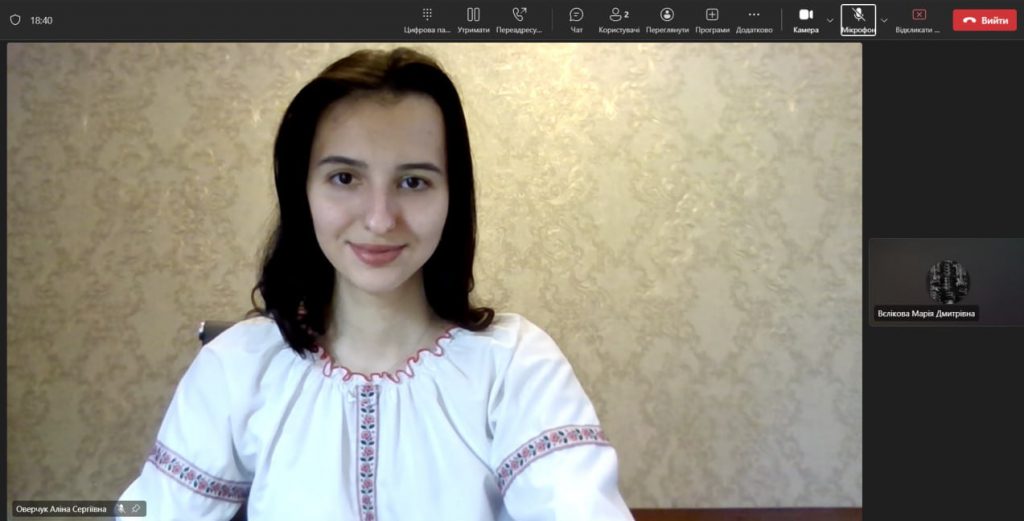Viewport: 1024px width, 521px height.
Task: Click the transfer call icon (Переадресувати)
Action: click(519, 19)
